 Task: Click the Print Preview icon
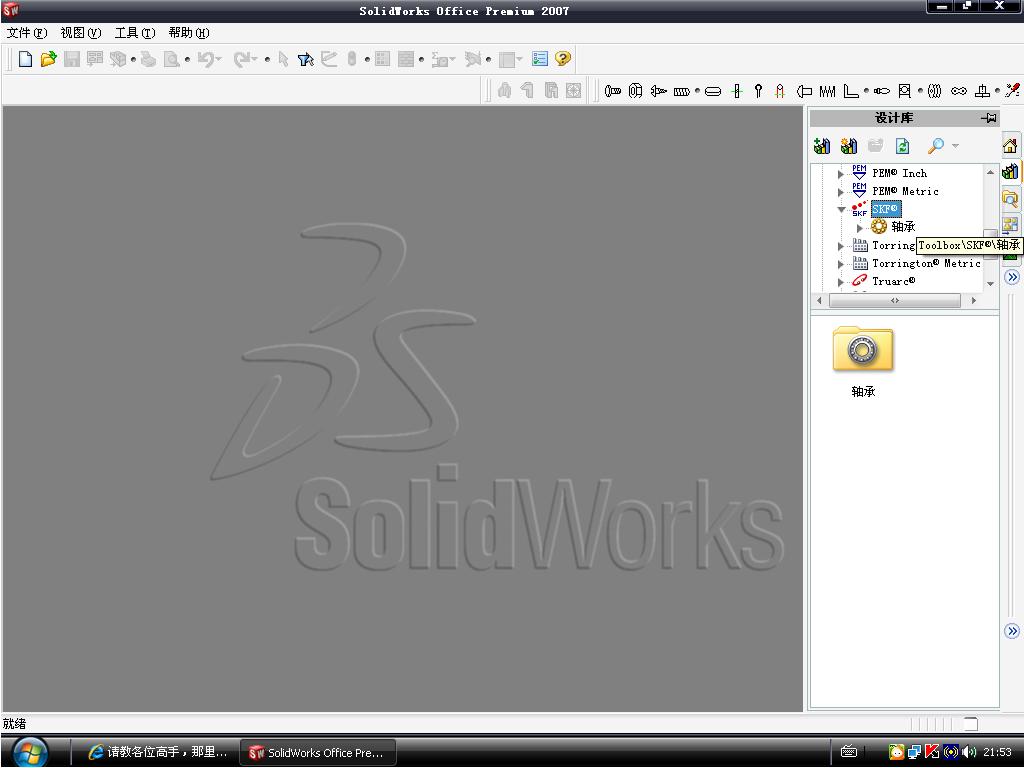click(171, 59)
